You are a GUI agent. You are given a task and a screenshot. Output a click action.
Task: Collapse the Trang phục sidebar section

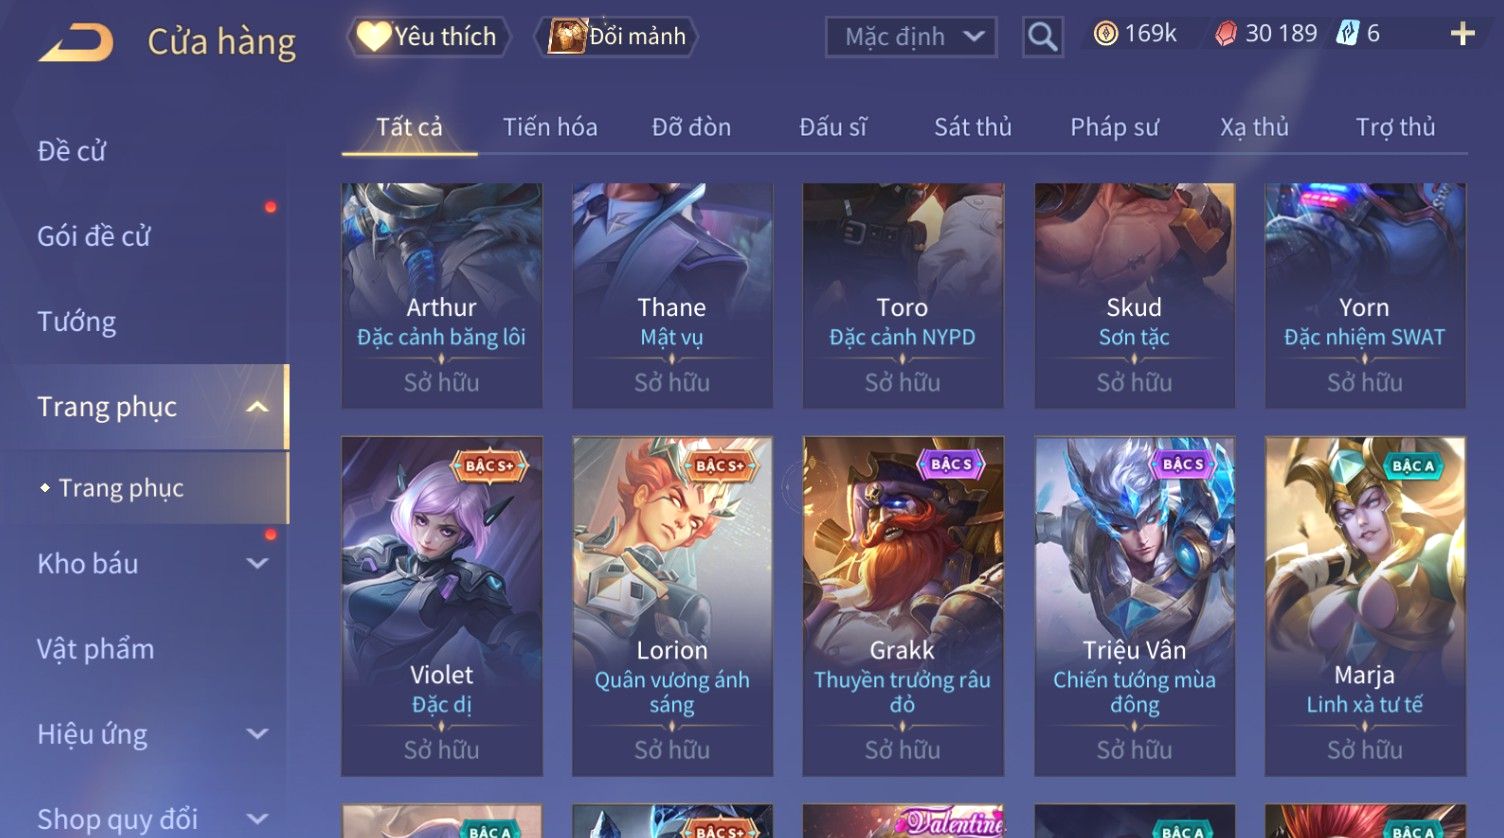point(257,407)
